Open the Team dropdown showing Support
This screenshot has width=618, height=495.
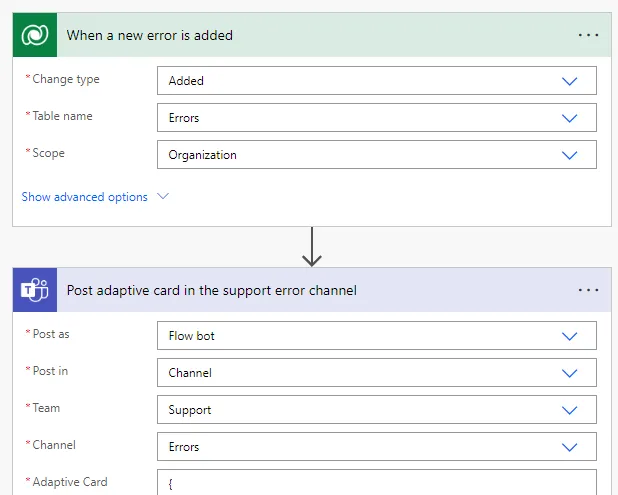pos(377,410)
